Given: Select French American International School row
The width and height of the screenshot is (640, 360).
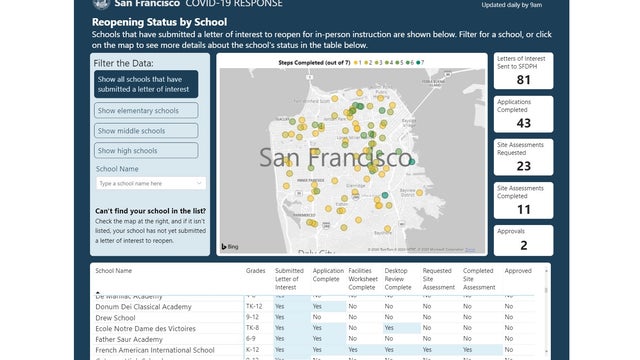Looking at the screenshot, I should point(314,350).
